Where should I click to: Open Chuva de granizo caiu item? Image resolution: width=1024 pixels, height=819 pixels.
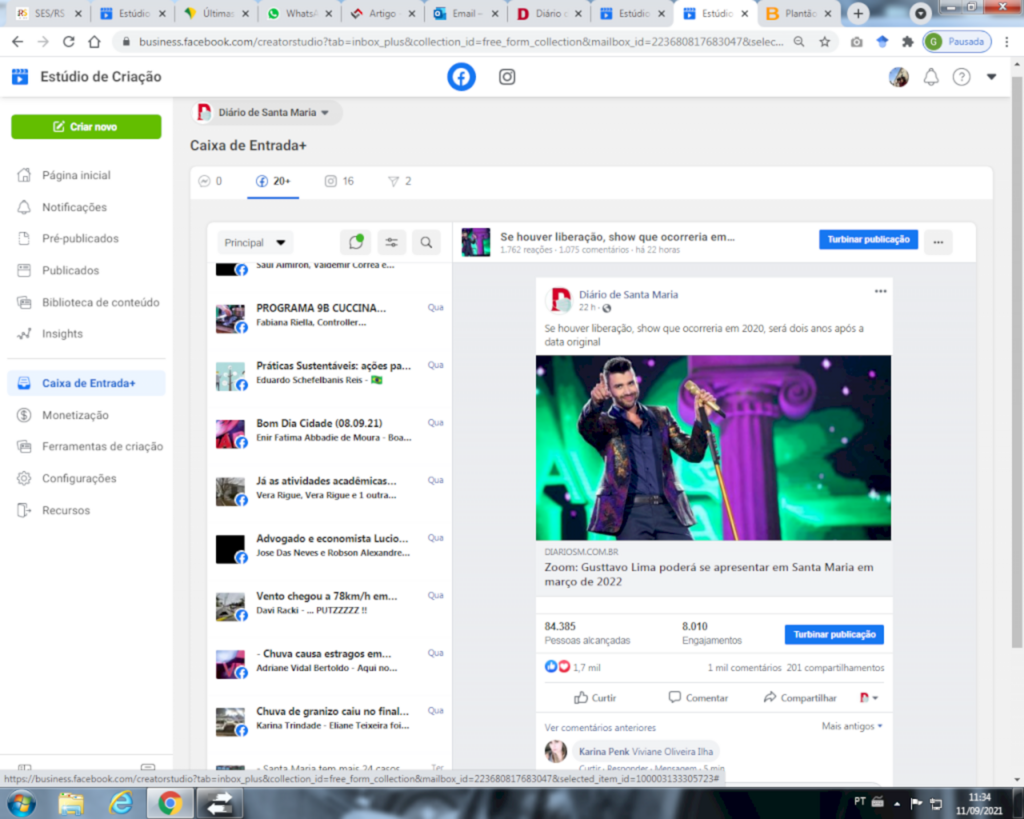pos(330,720)
